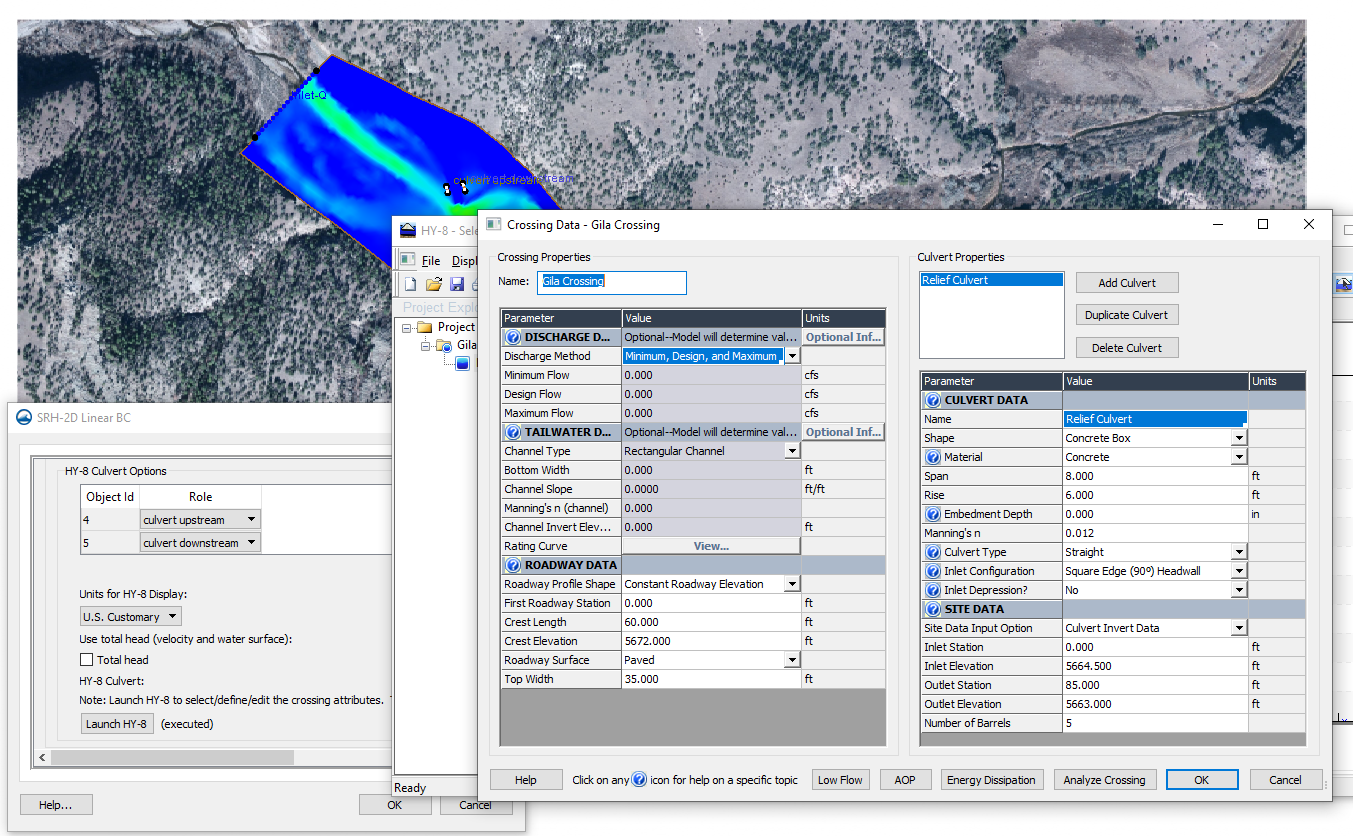Open the File menu in HY-8

430,261
